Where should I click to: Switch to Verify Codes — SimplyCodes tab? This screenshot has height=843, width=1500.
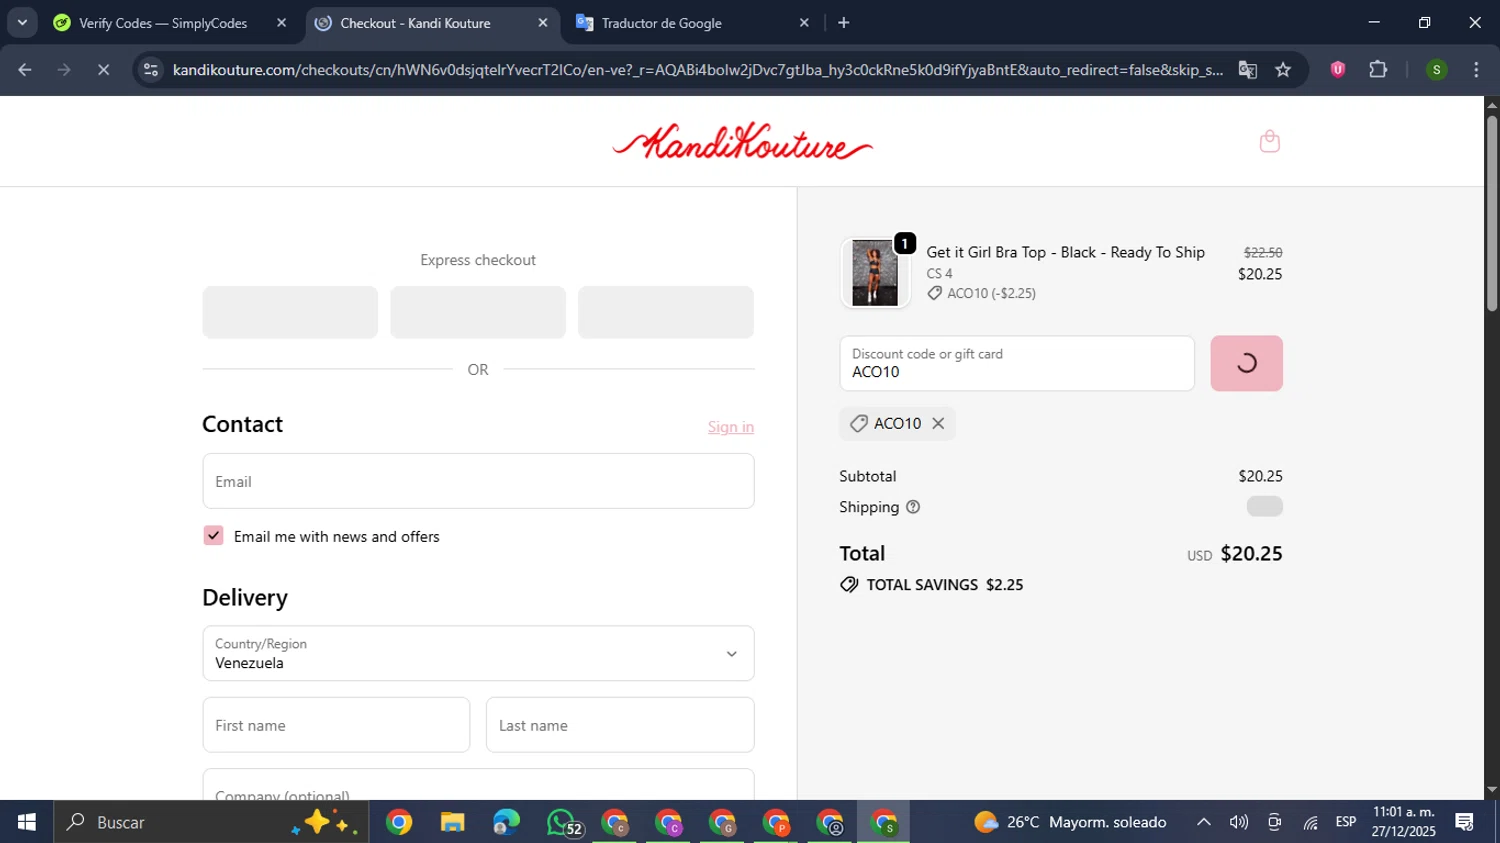point(163,23)
